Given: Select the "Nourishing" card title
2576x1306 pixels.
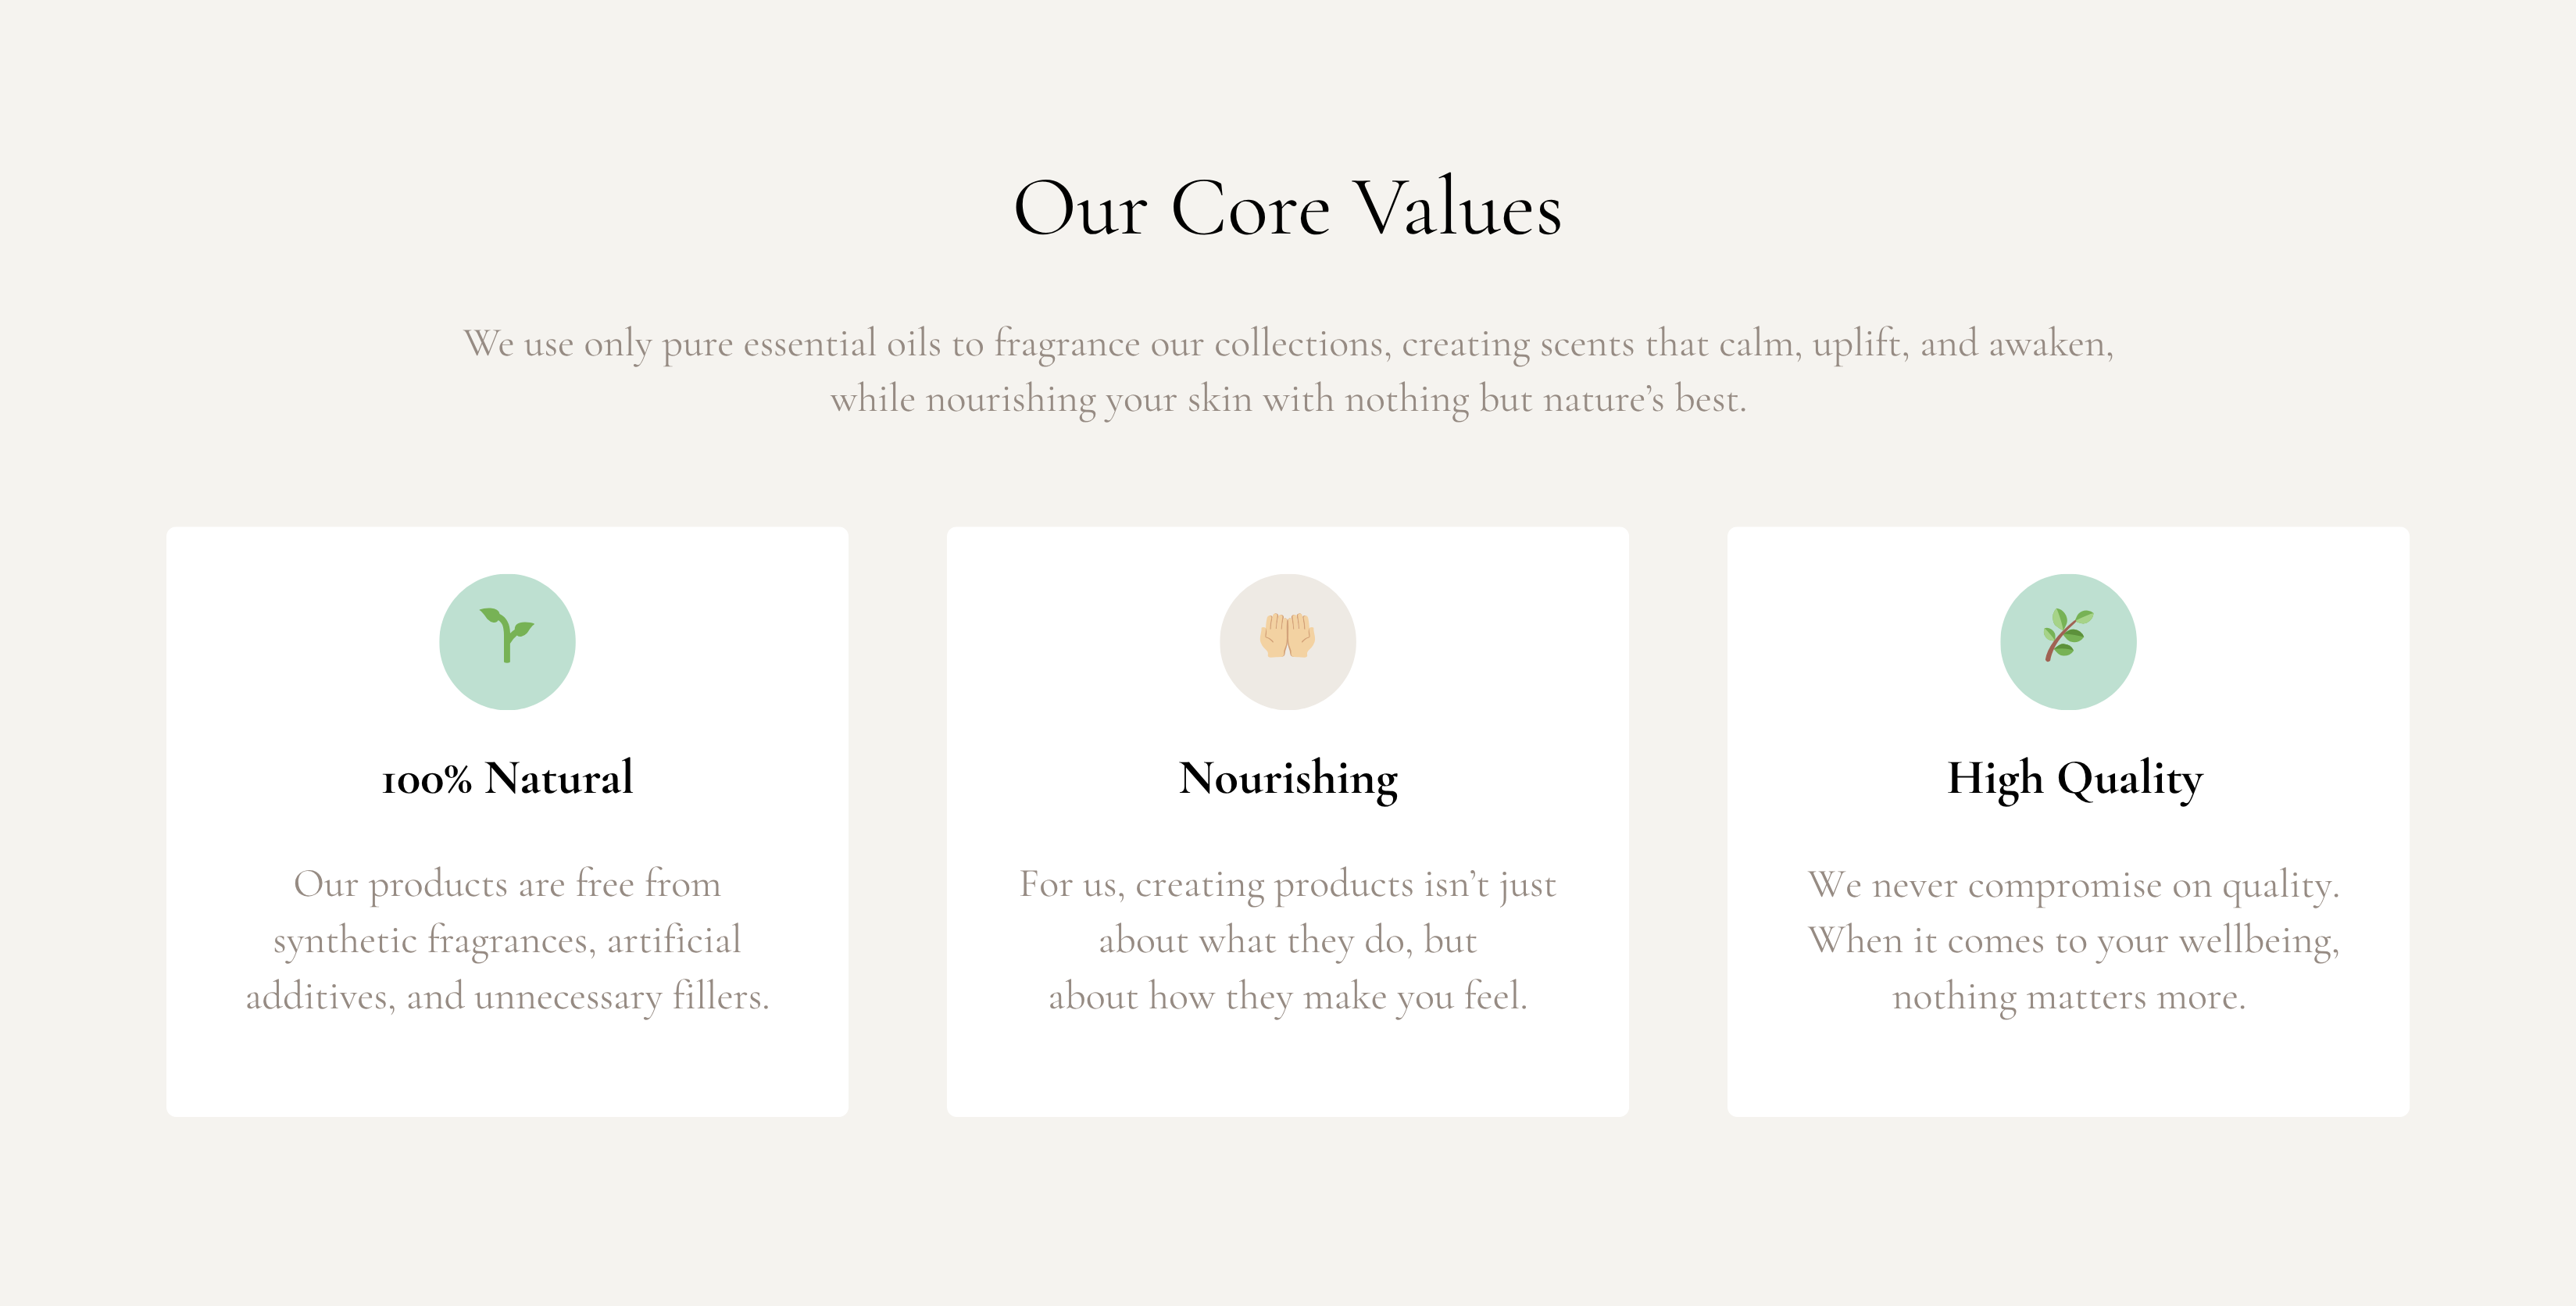Looking at the screenshot, I should [1288, 779].
